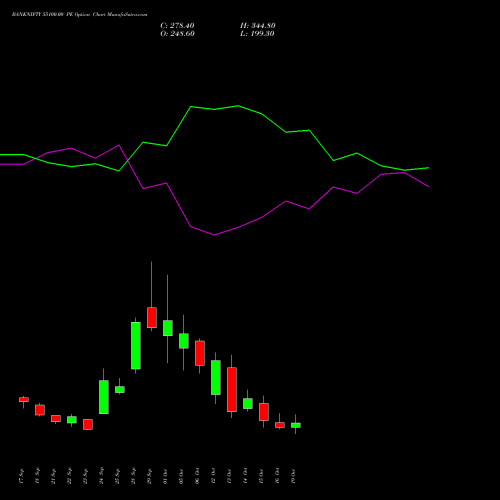This screenshot has width=500, height=500.
Task: Click the 25 Sep date label
Action: tap(118, 476)
